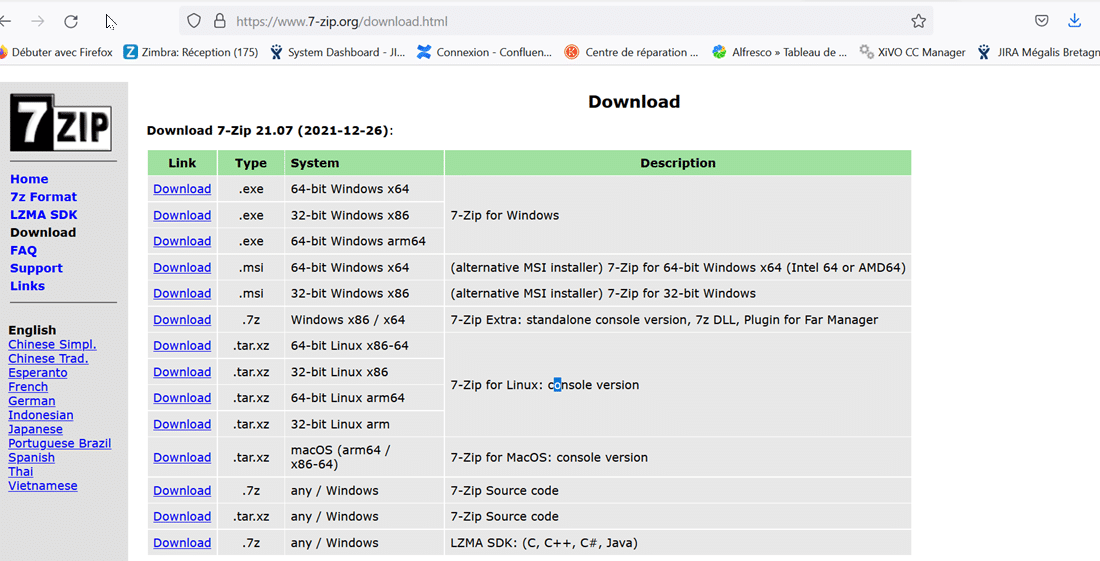Open Links sidebar item
This screenshot has height=561, width=1100.
(x=27, y=285)
